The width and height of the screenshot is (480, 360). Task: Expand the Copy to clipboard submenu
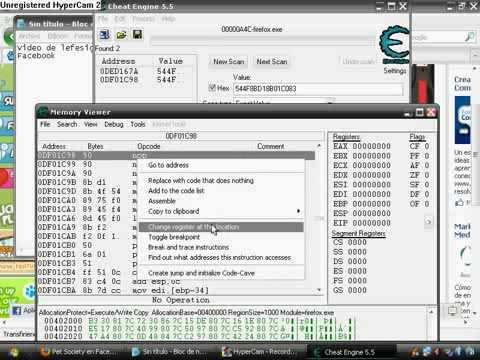point(221,211)
